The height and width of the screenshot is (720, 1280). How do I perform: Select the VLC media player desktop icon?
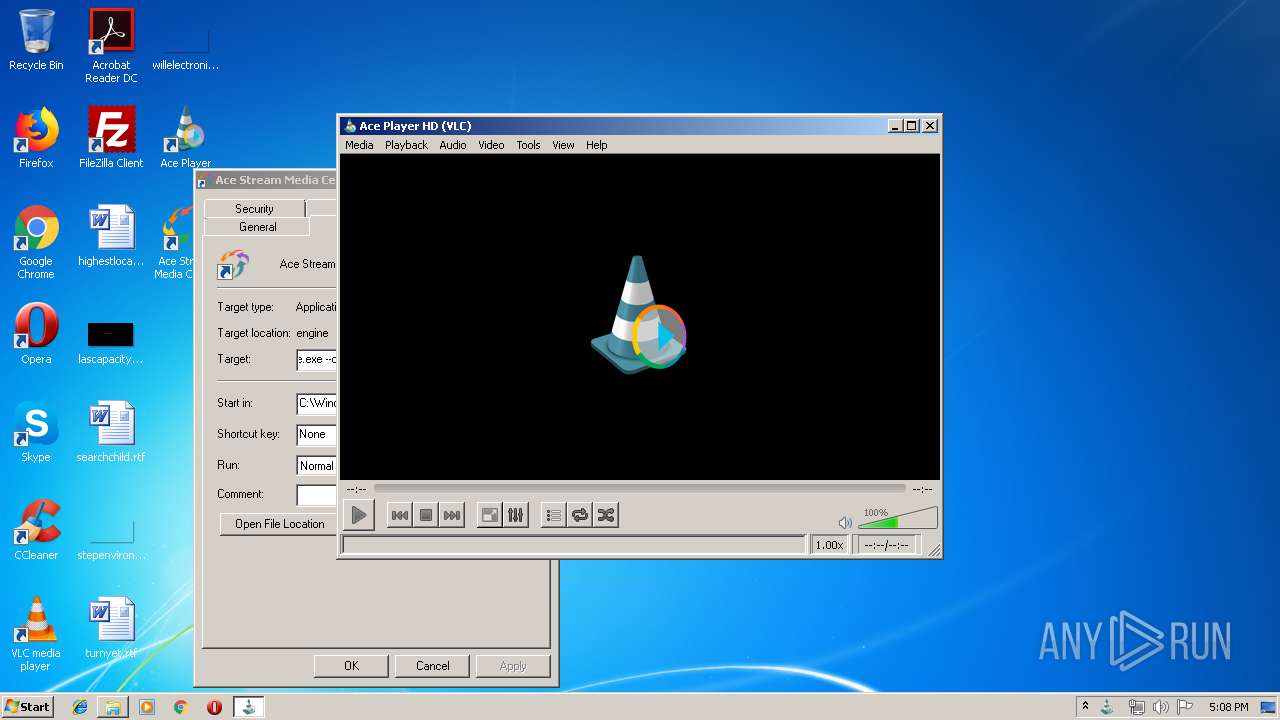click(36, 634)
